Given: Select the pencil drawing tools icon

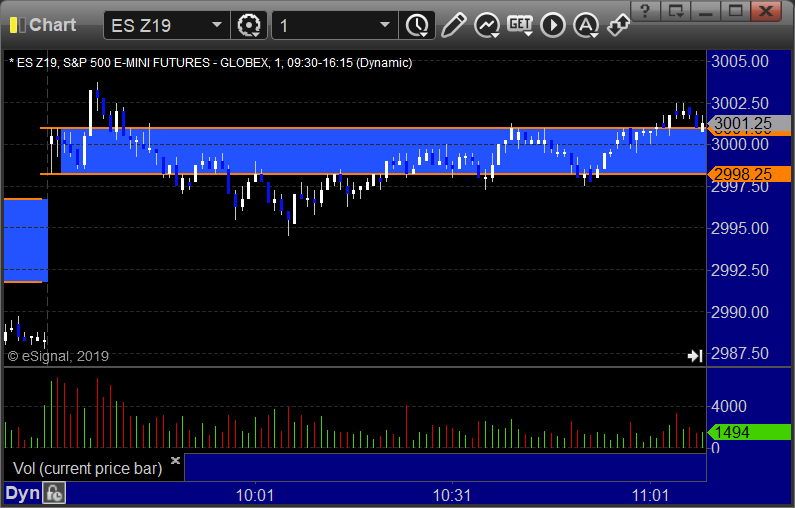Looking at the screenshot, I should pos(453,25).
